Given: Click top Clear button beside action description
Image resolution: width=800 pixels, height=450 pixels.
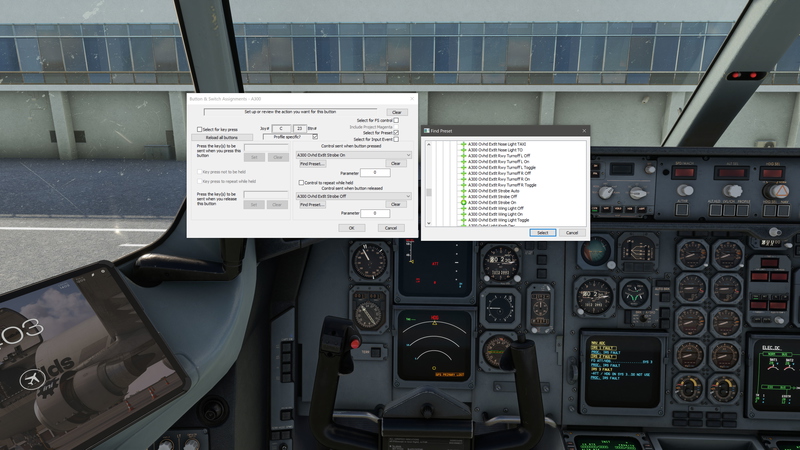Looking at the screenshot, I should click(x=396, y=112).
